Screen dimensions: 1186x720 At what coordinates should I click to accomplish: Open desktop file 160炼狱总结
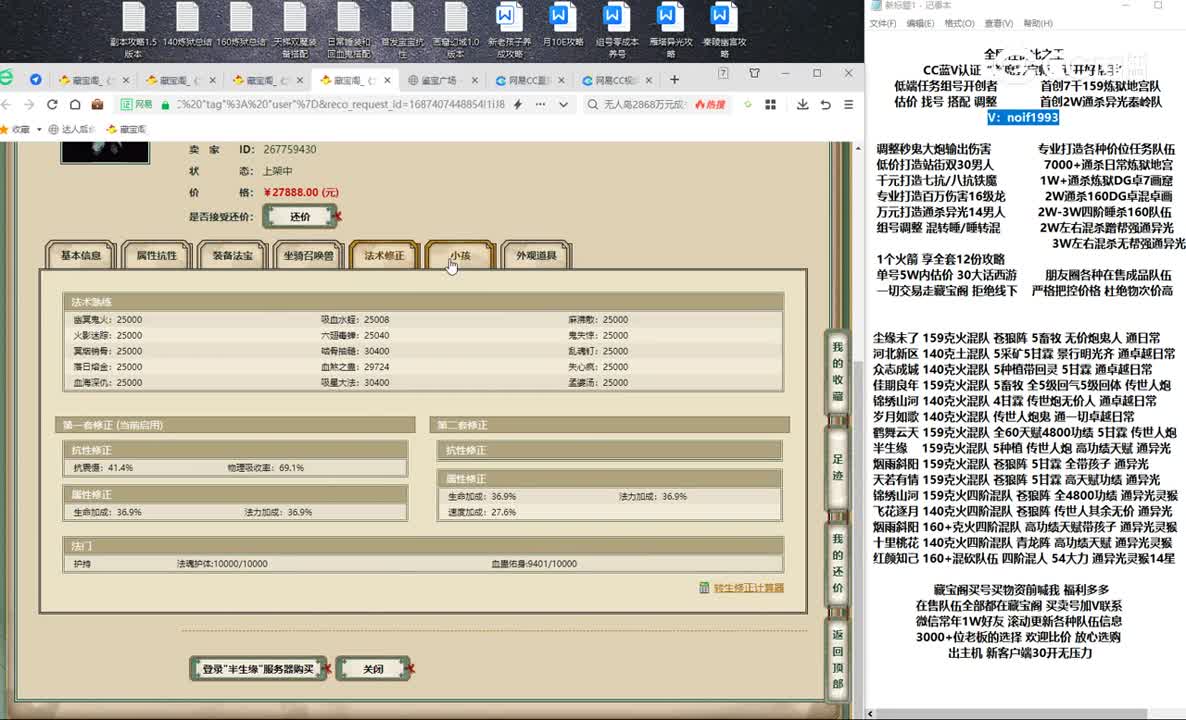(x=241, y=25)
